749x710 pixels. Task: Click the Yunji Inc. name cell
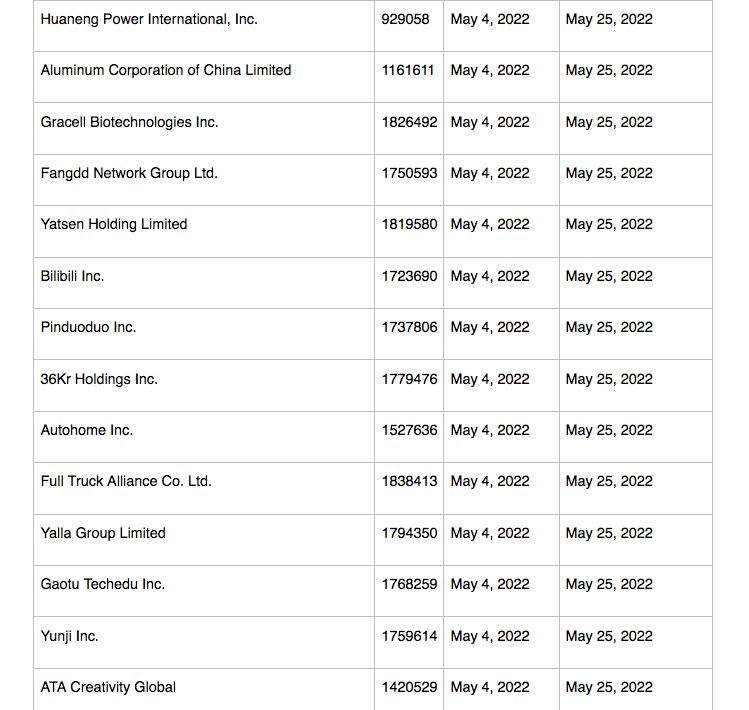[x=70, y=636]
